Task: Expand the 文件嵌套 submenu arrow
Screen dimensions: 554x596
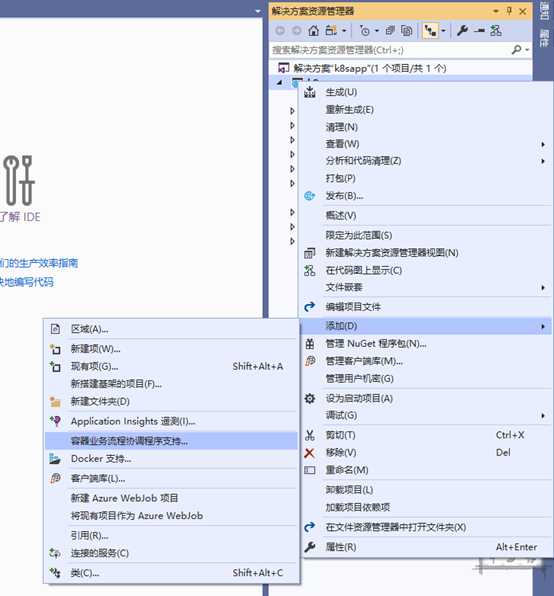Action: [543, 288]
